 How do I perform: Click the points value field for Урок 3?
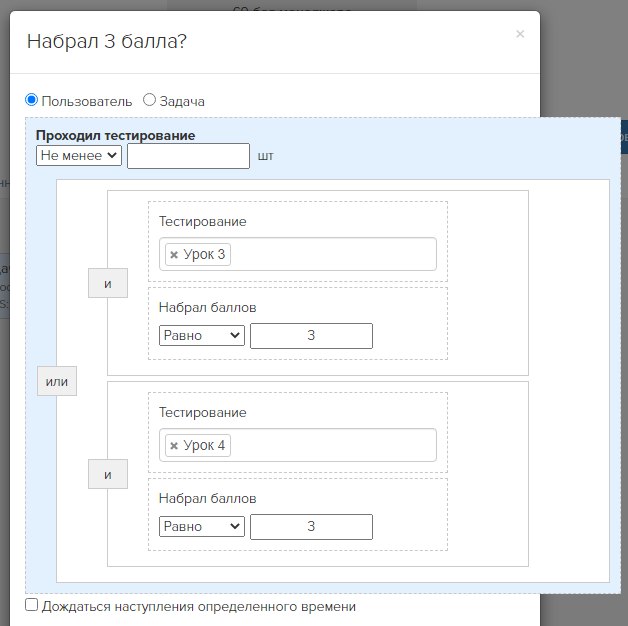(311, 336)
